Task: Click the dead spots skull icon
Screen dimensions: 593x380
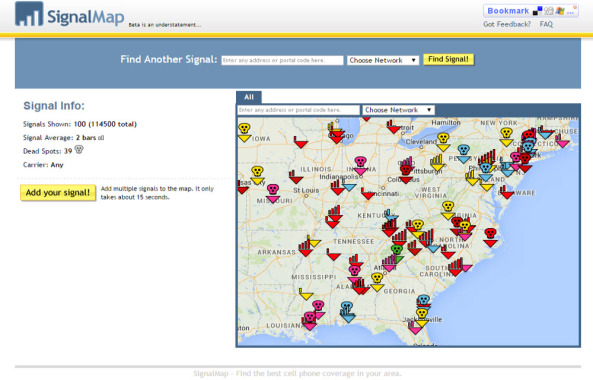Action: click(79, 150)
